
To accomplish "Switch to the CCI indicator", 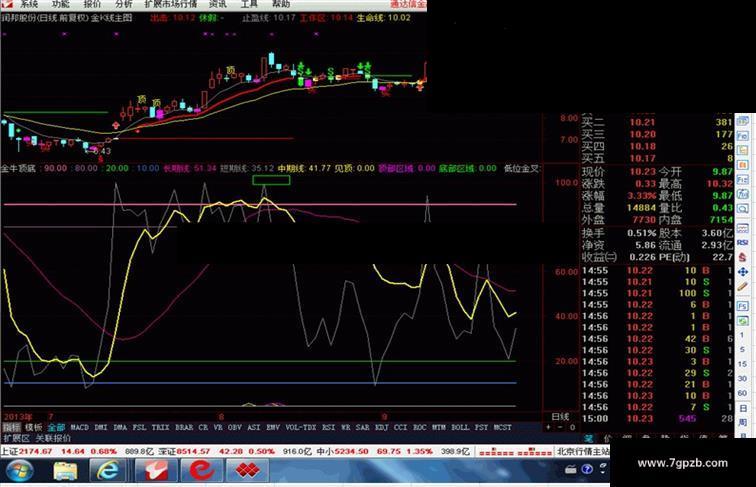I will (x=401, y=427).
